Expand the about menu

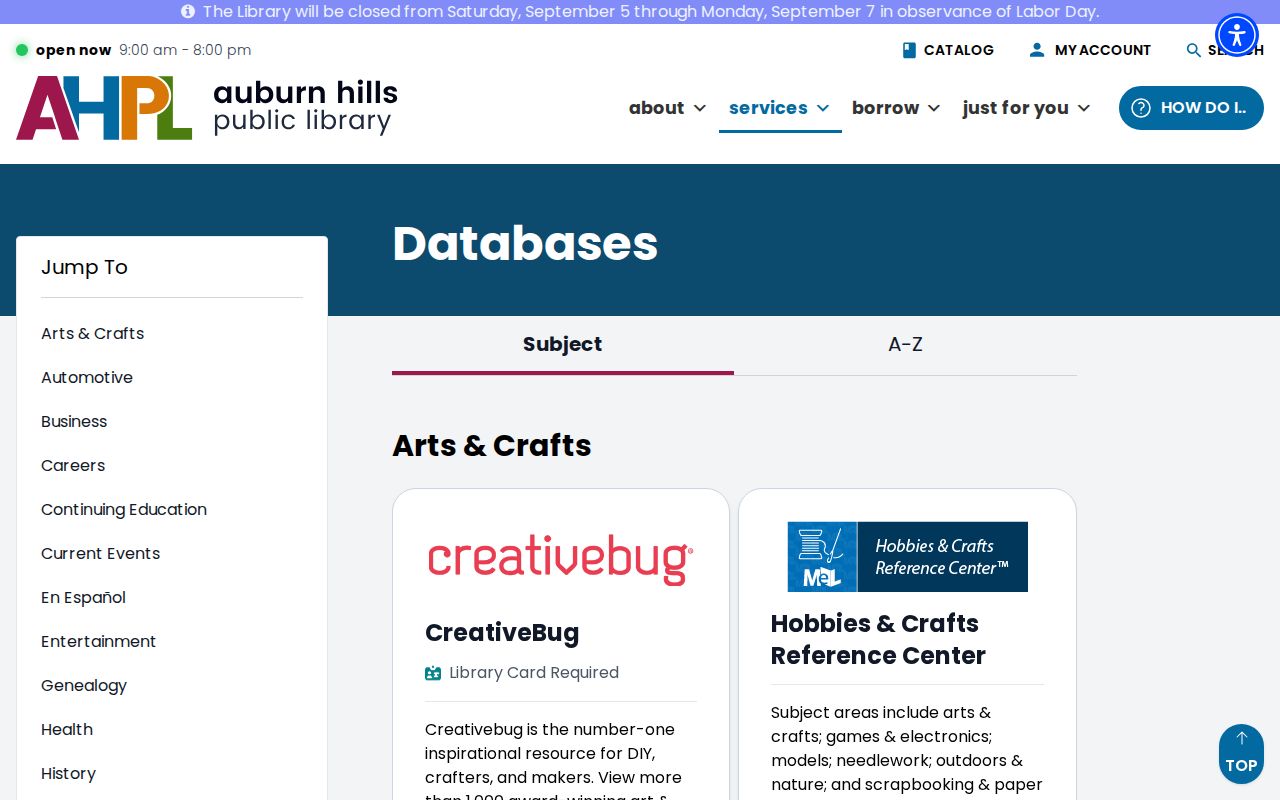[x=667, y=108]
